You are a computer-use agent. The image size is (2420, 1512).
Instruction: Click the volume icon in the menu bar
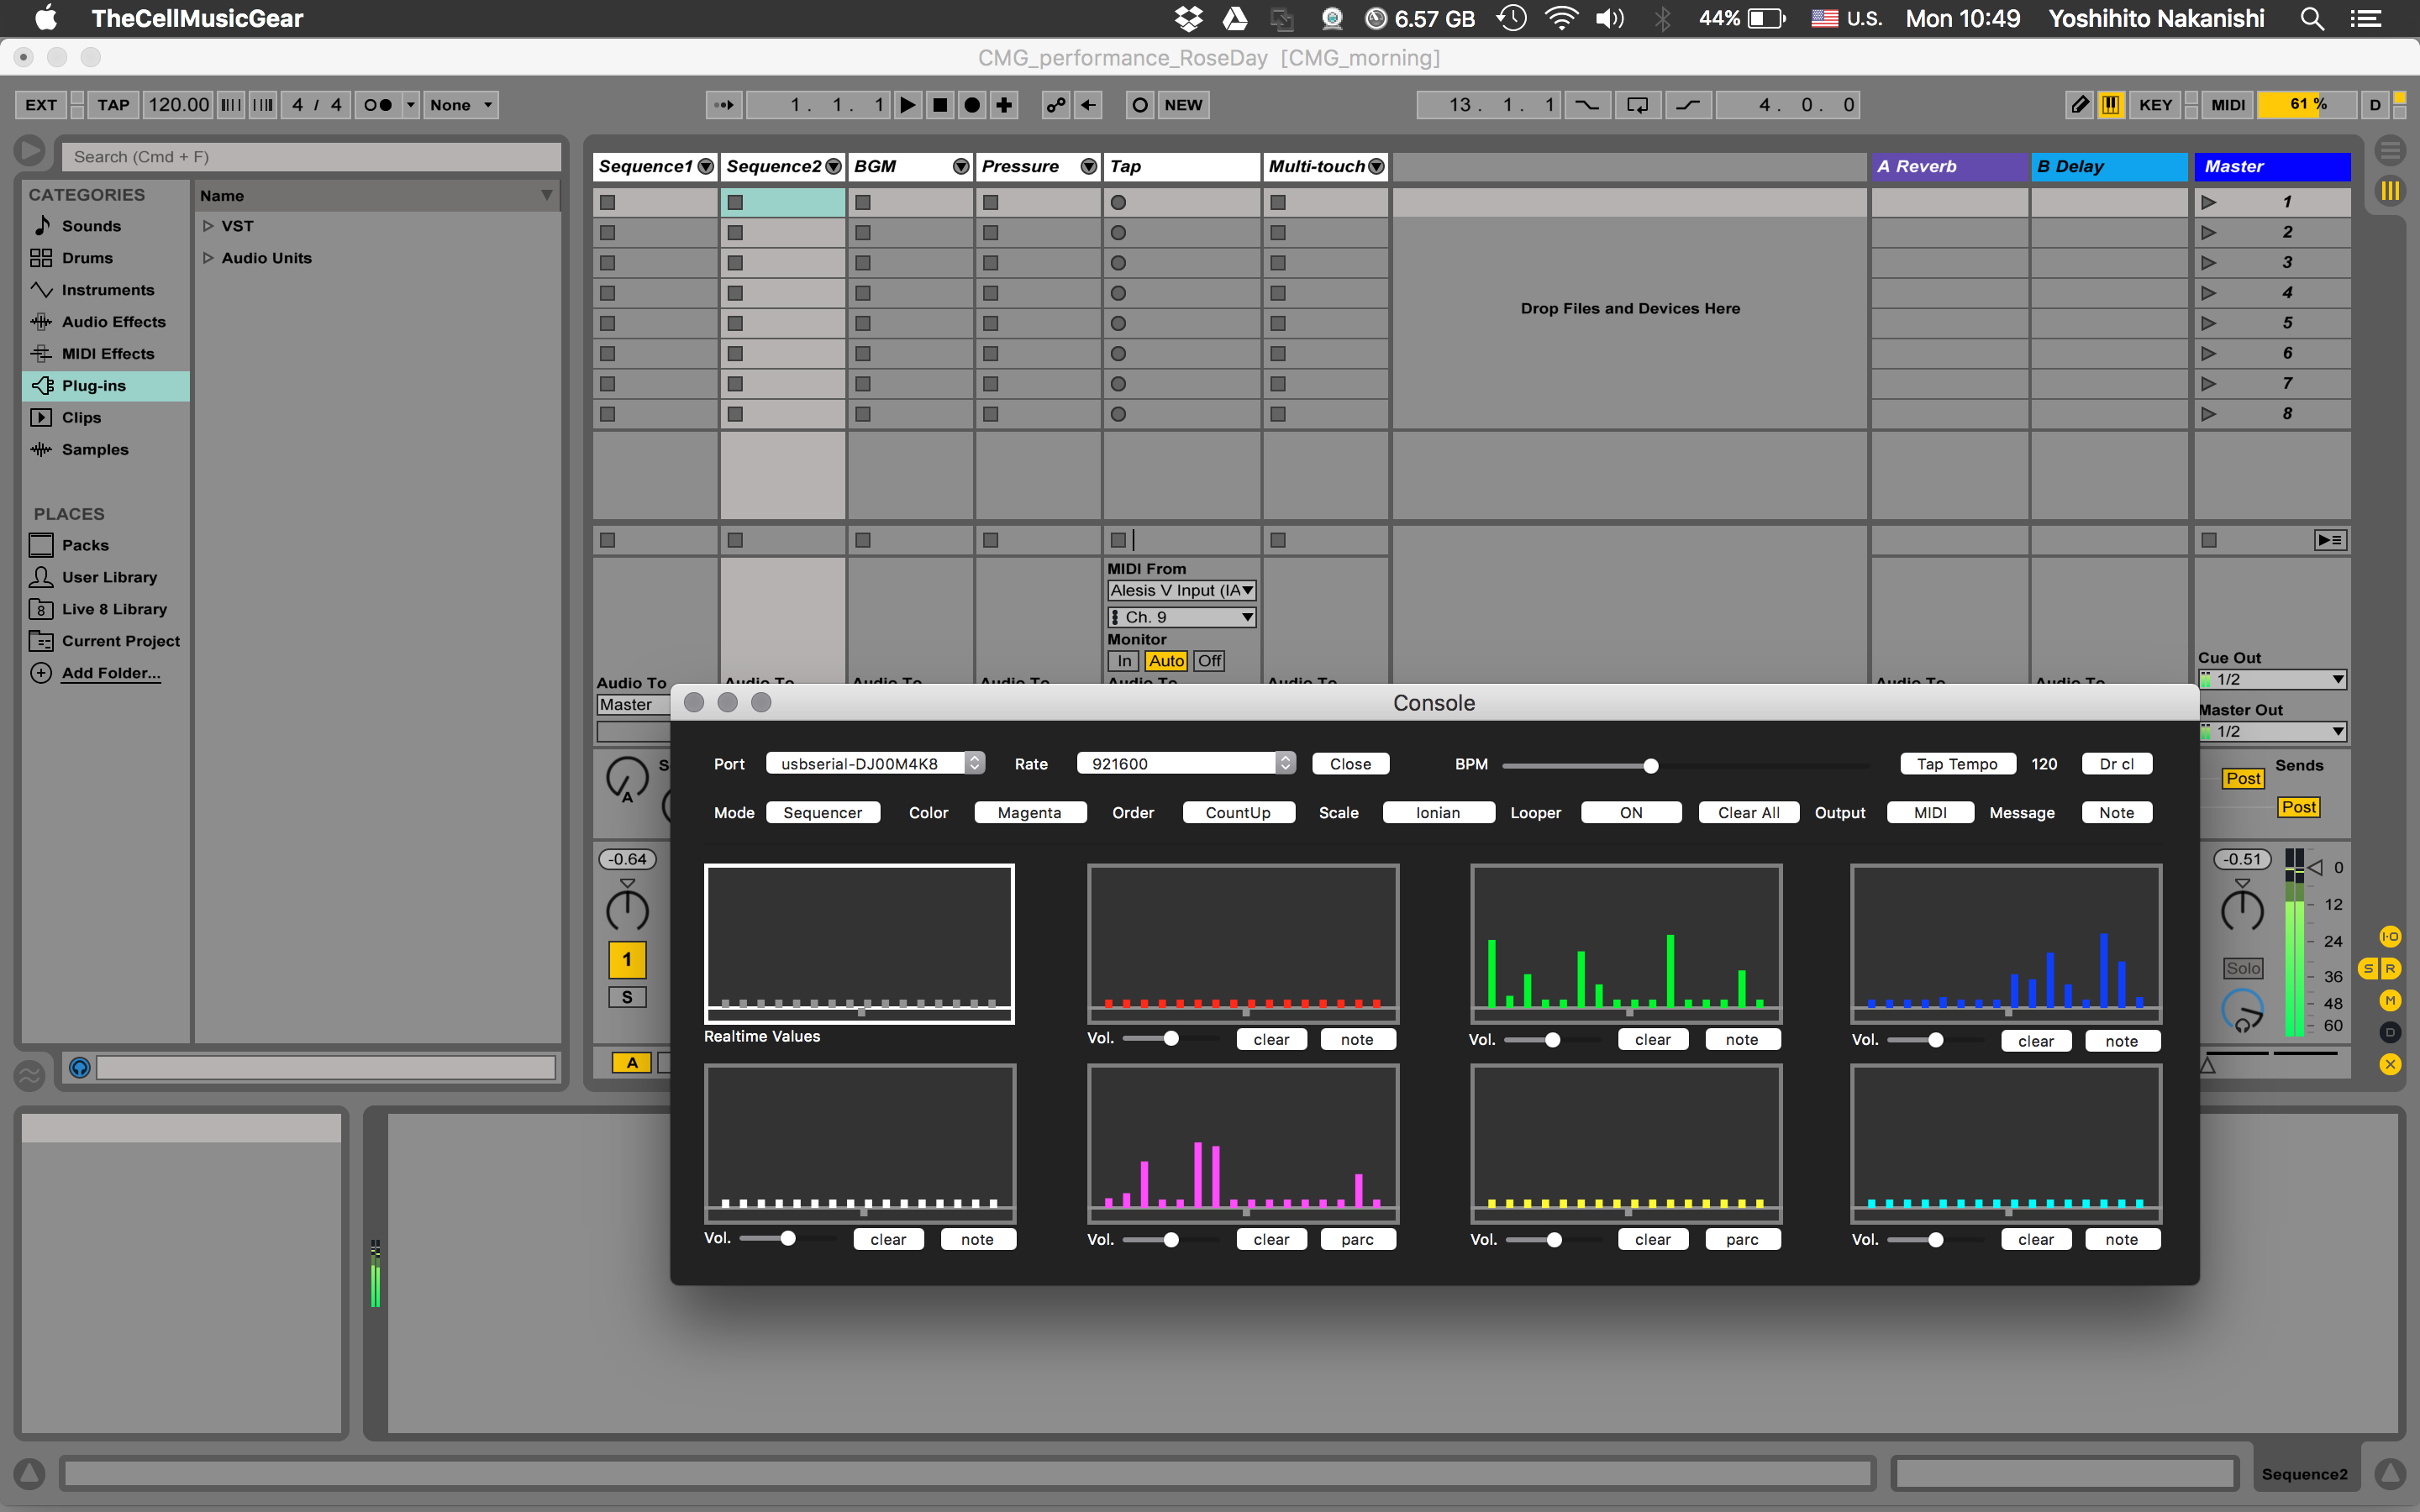(1609, 18)
